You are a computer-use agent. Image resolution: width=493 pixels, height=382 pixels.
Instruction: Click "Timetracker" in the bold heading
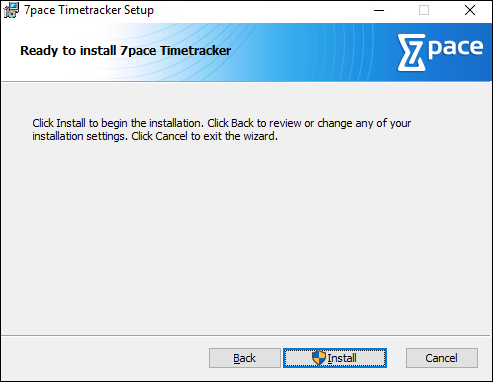coord(196,51)
